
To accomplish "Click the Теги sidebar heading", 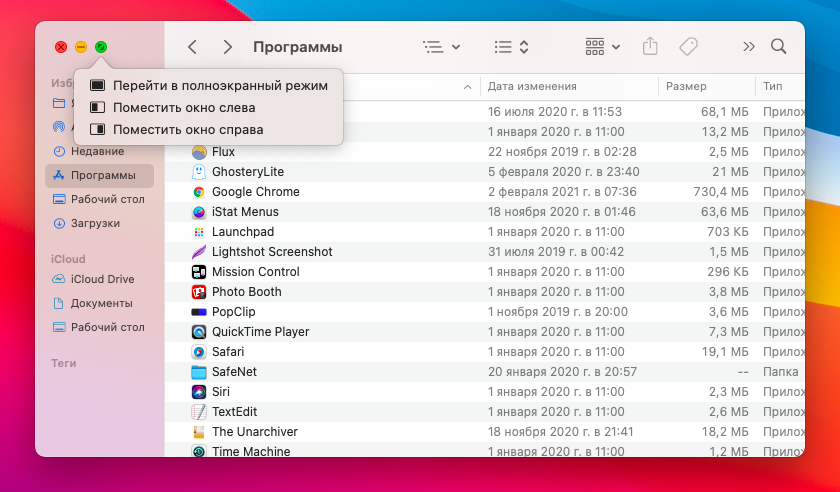I will pyautogui.click(x=64, y=363).
